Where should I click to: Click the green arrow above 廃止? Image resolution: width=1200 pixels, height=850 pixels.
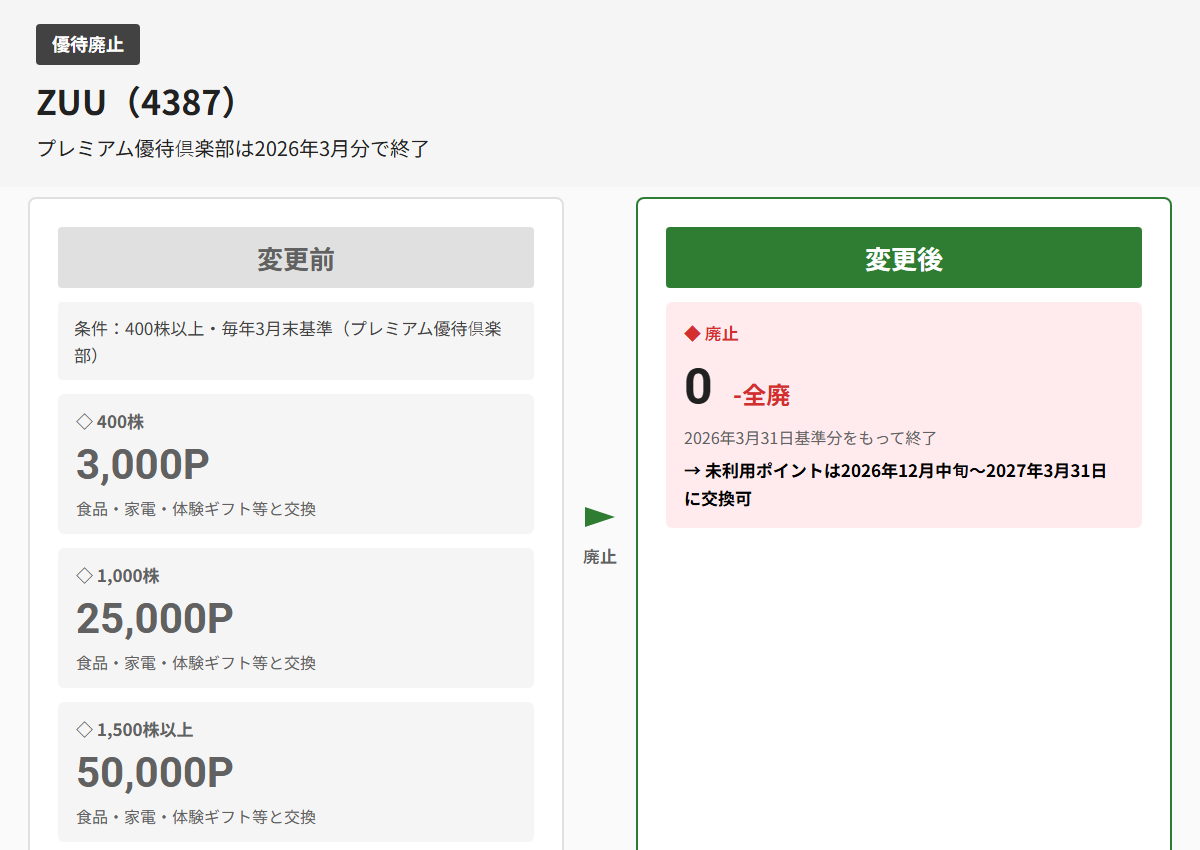point(599,517)
